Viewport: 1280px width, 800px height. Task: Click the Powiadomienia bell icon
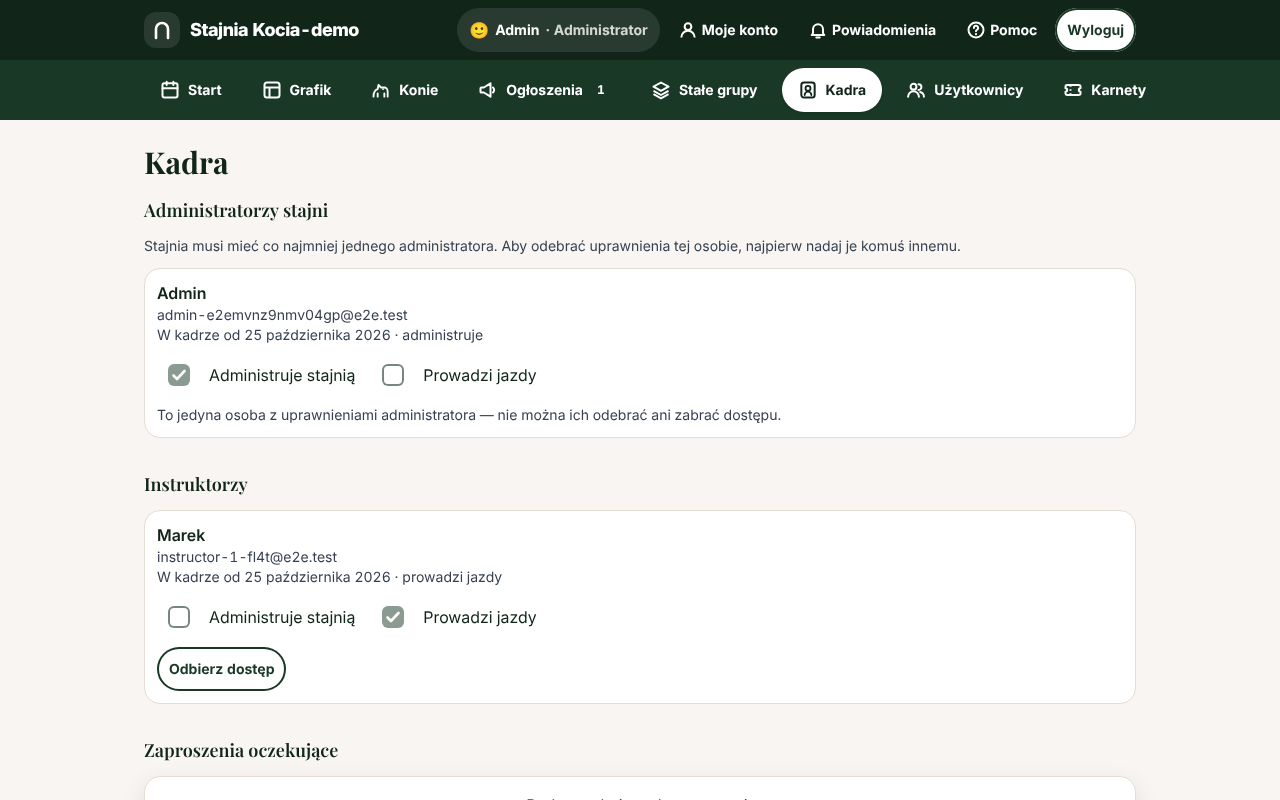pos(818,30)
